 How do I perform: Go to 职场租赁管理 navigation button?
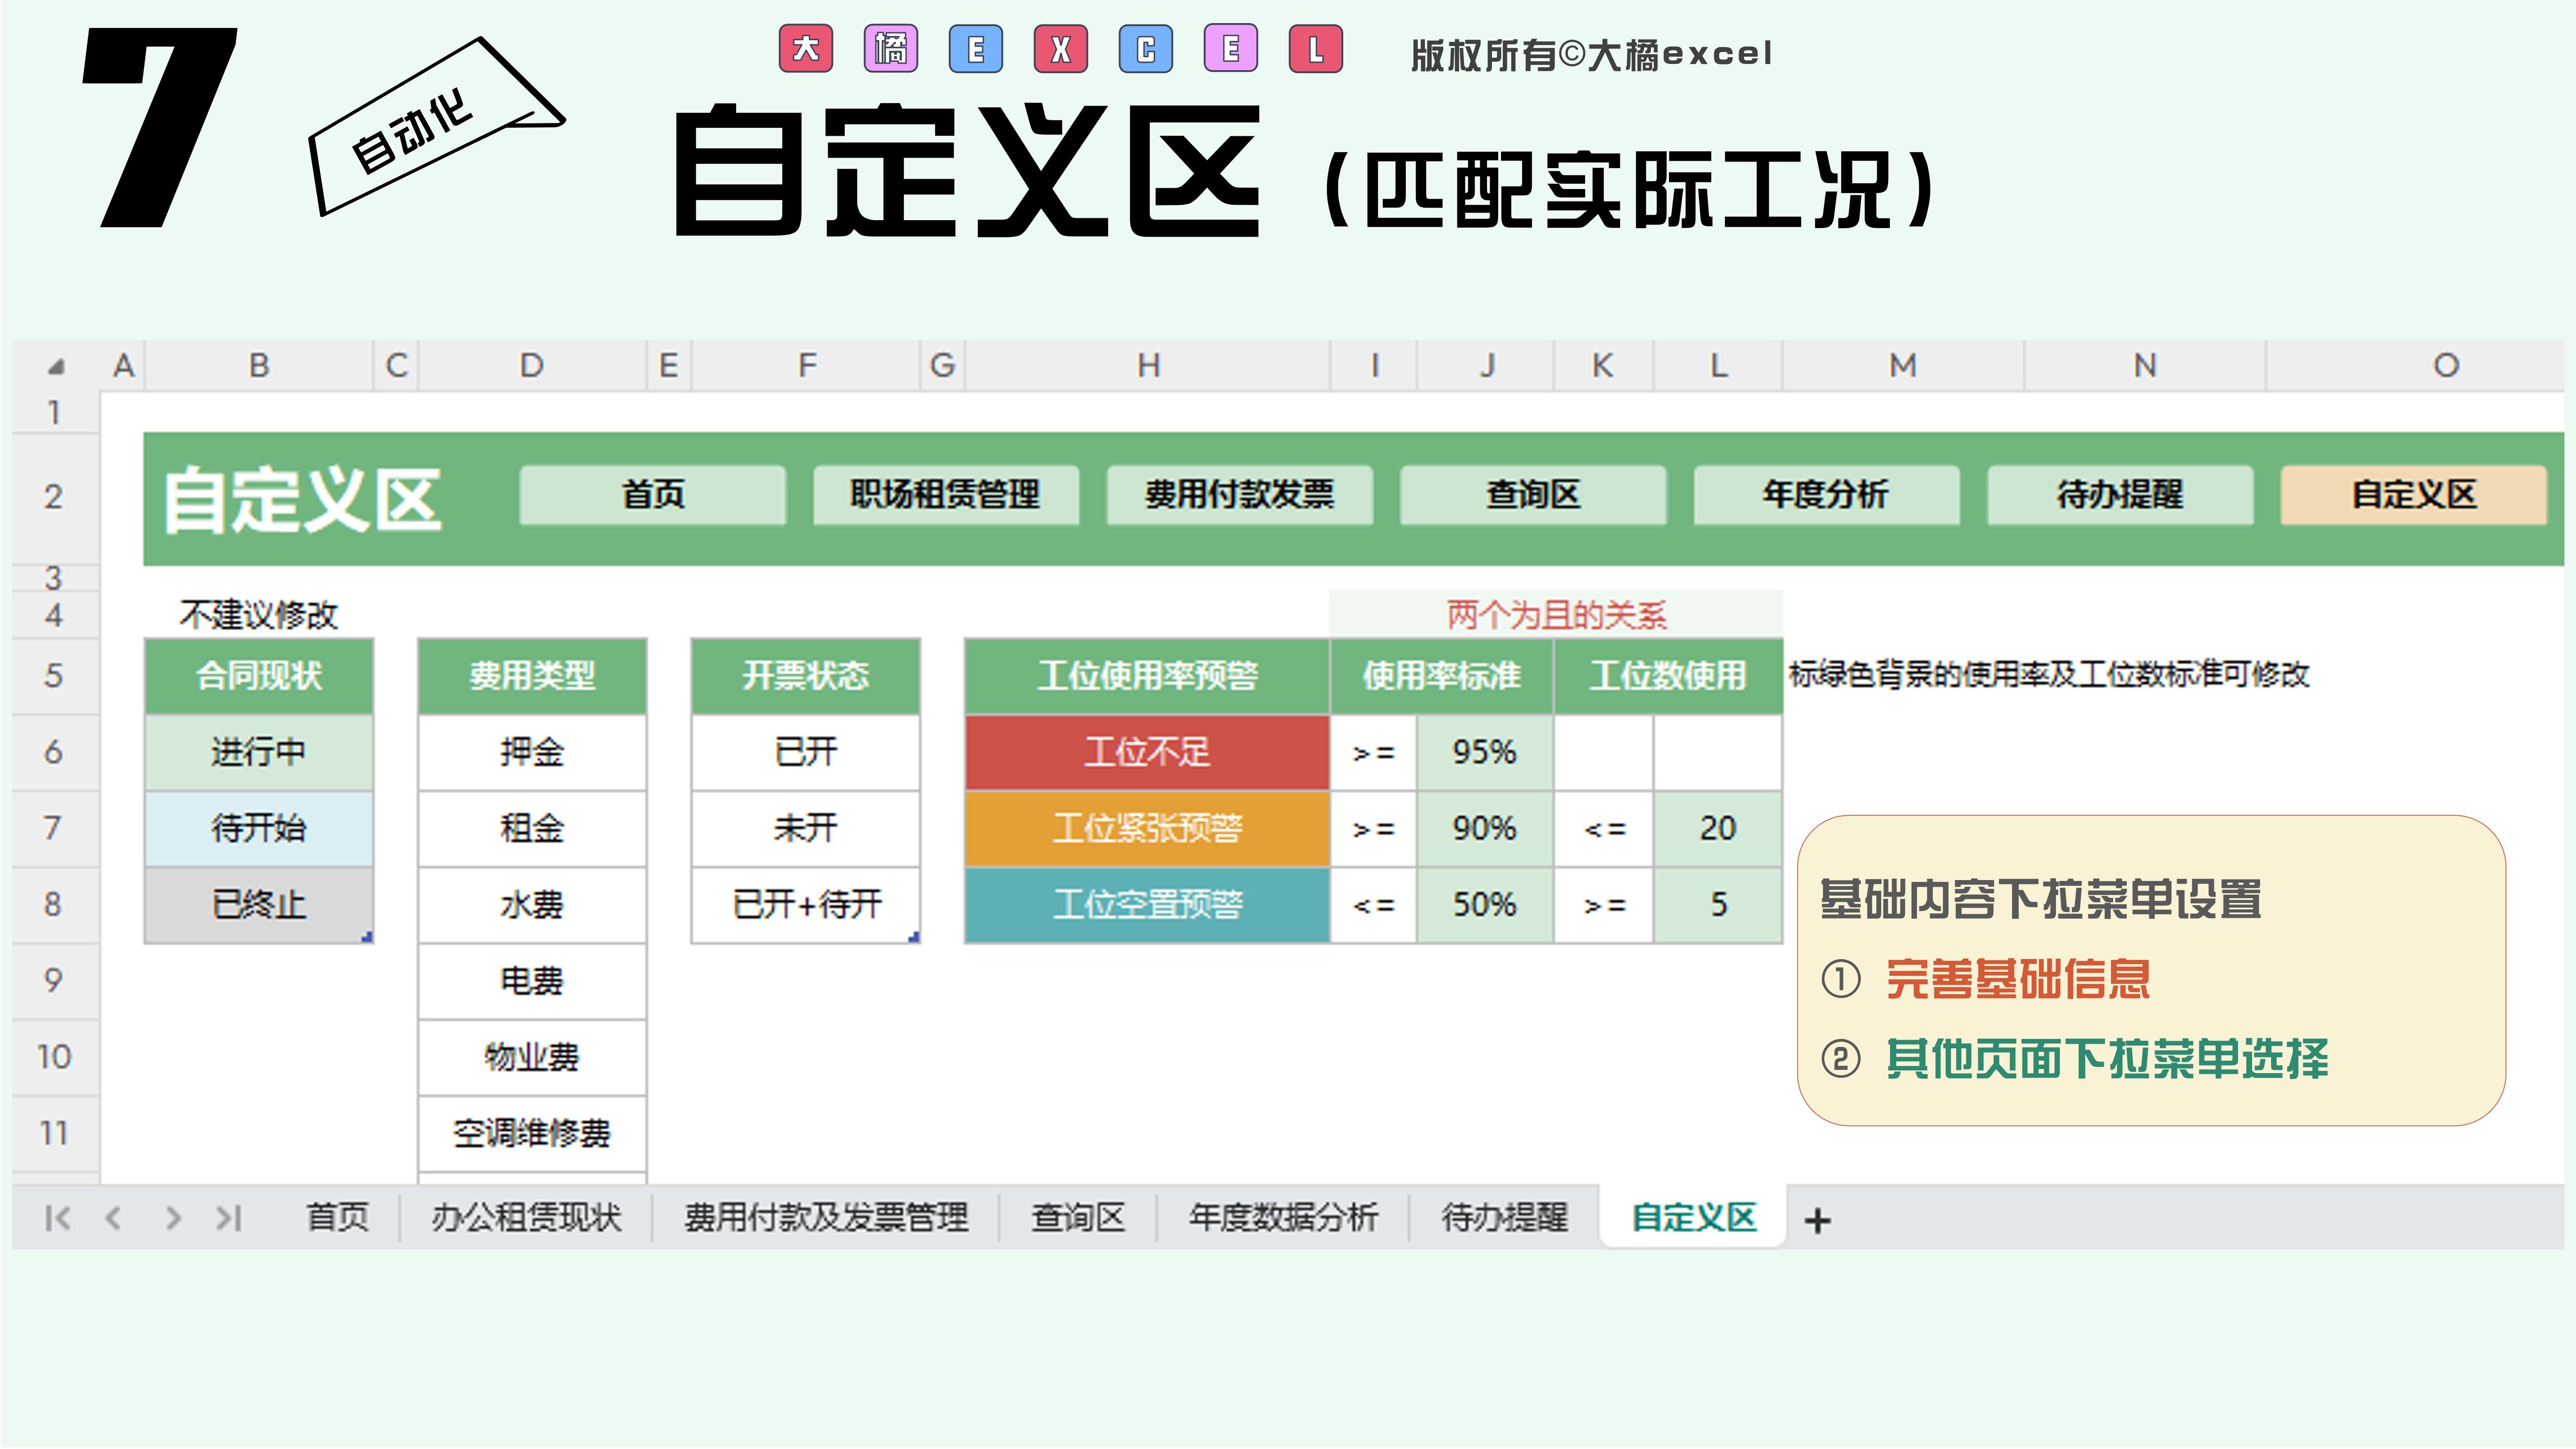[945, 494]
